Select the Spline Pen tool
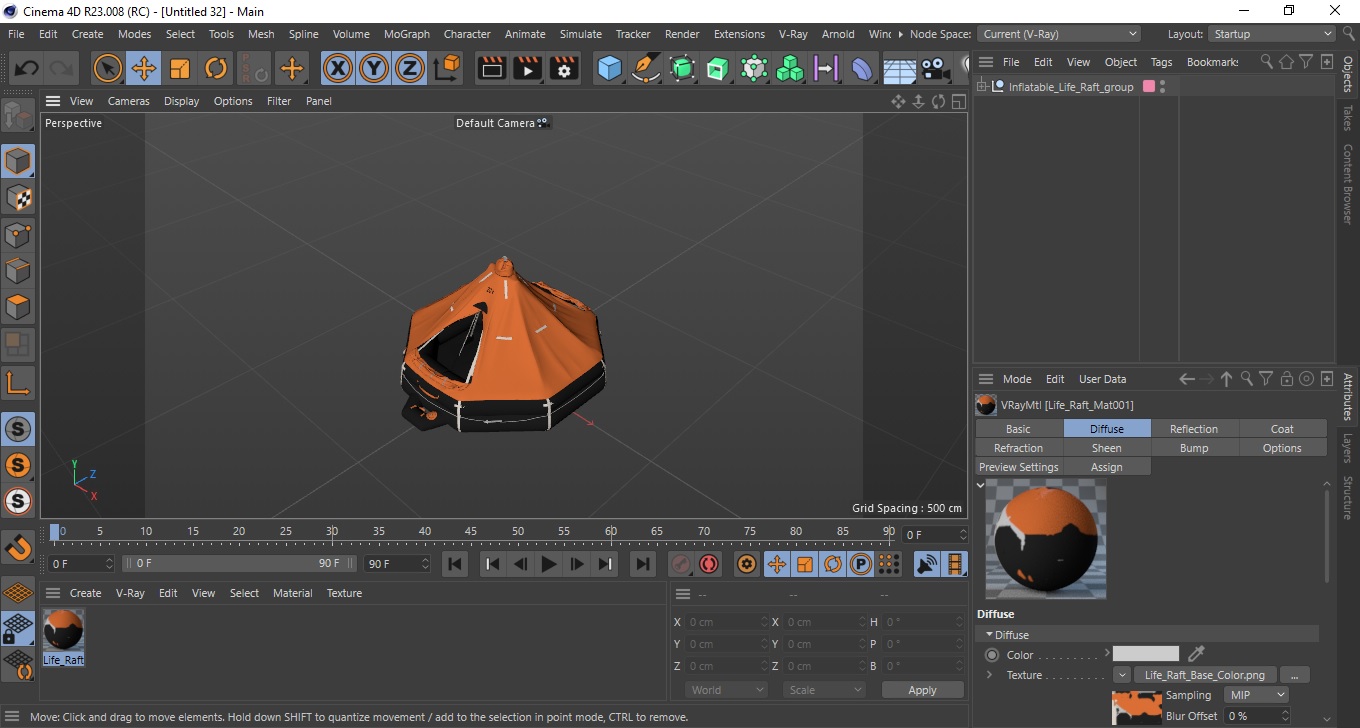Screen dimensions: 1360x728 [x=646, y=68]
